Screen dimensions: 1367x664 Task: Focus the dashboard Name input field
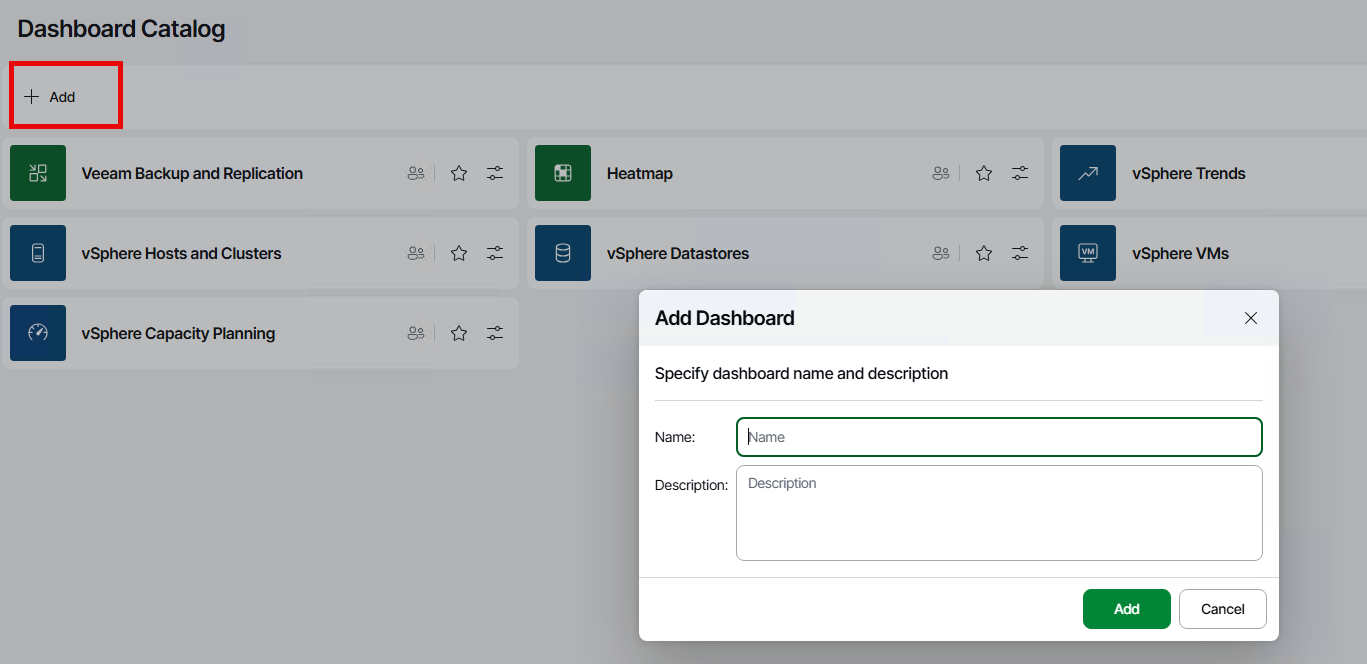click(999, 437)
